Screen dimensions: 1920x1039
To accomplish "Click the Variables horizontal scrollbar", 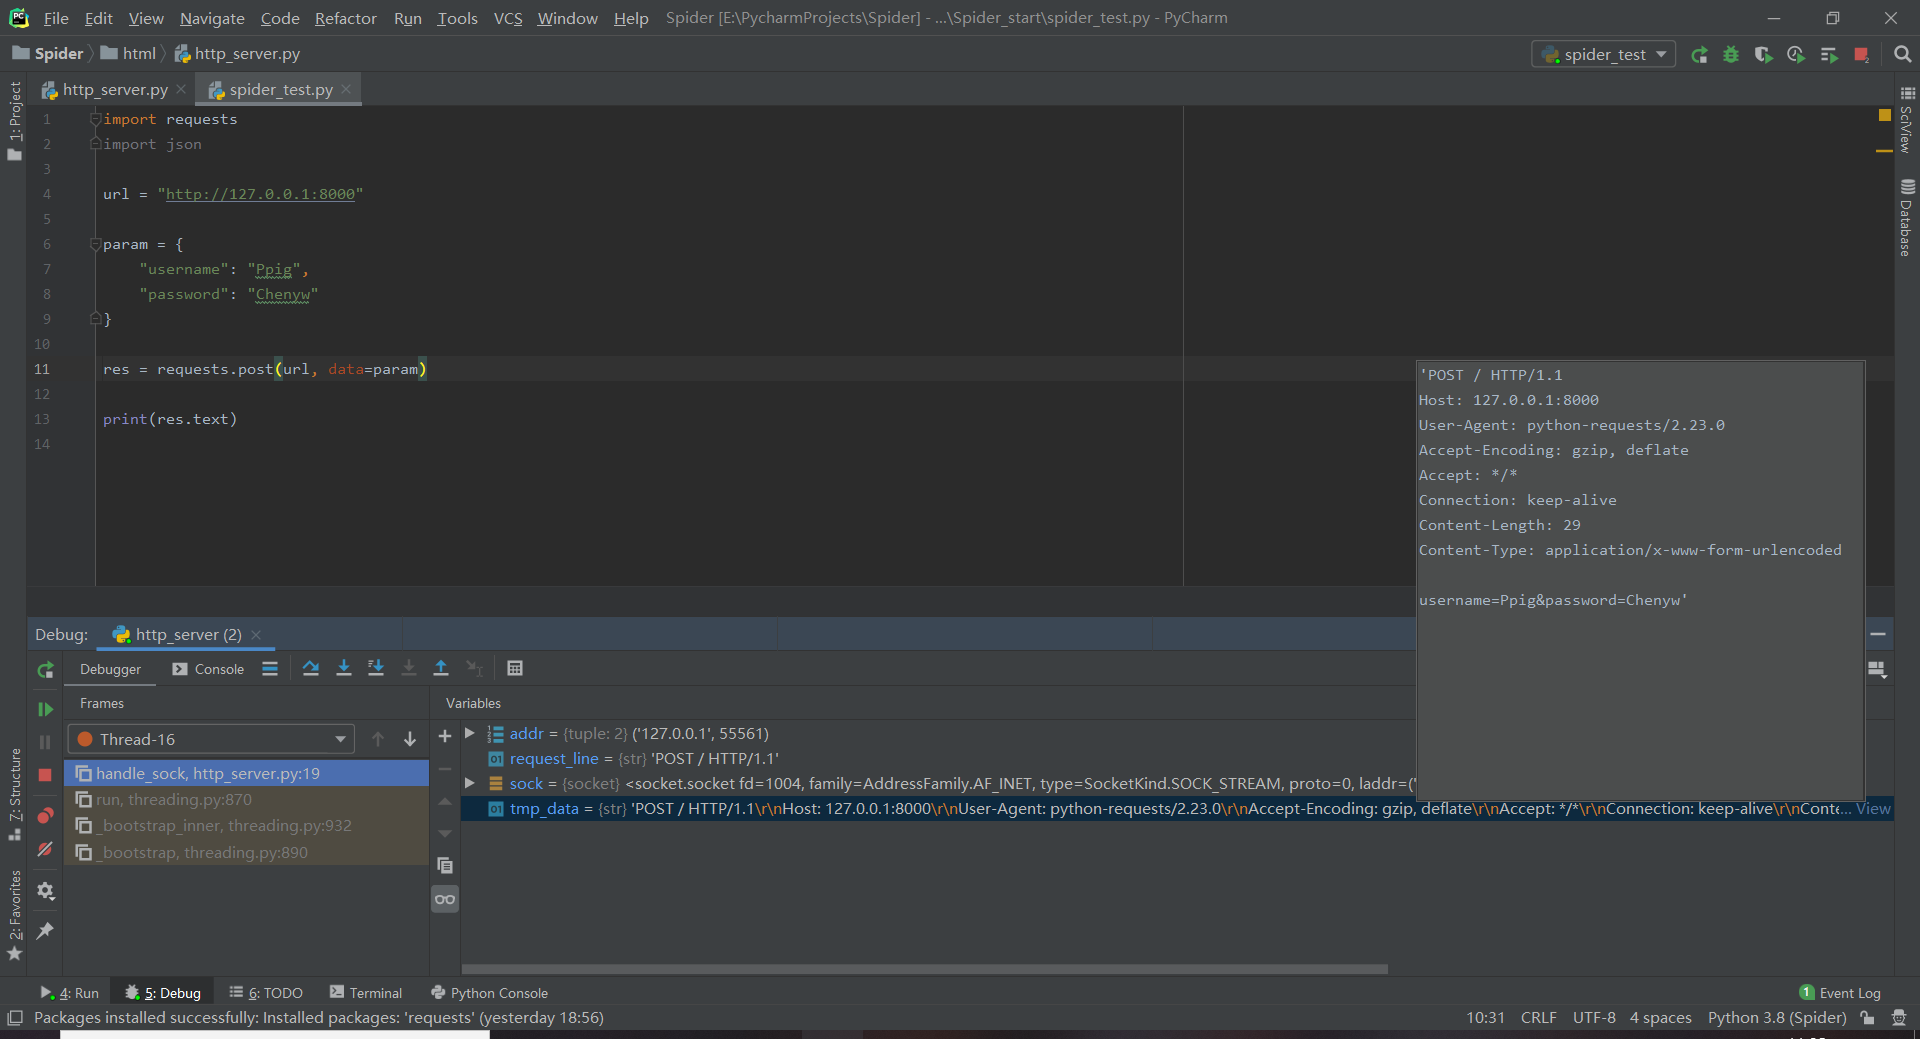I will [x=924, y=969].
